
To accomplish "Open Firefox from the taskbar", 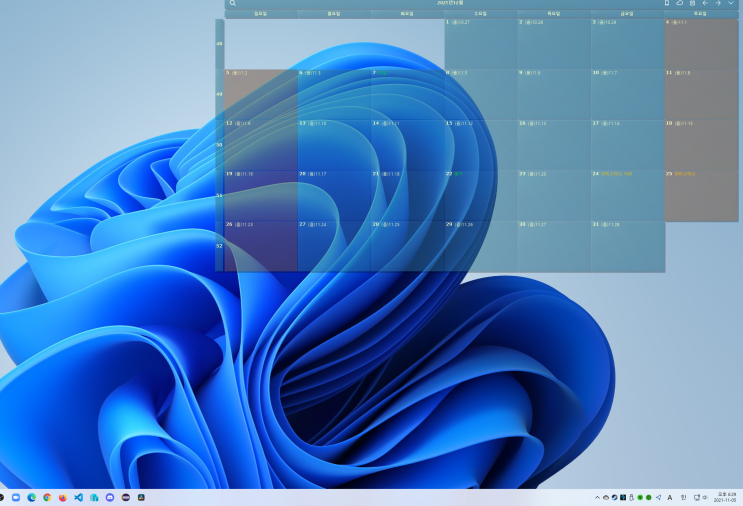I will [x=63, y=497].
